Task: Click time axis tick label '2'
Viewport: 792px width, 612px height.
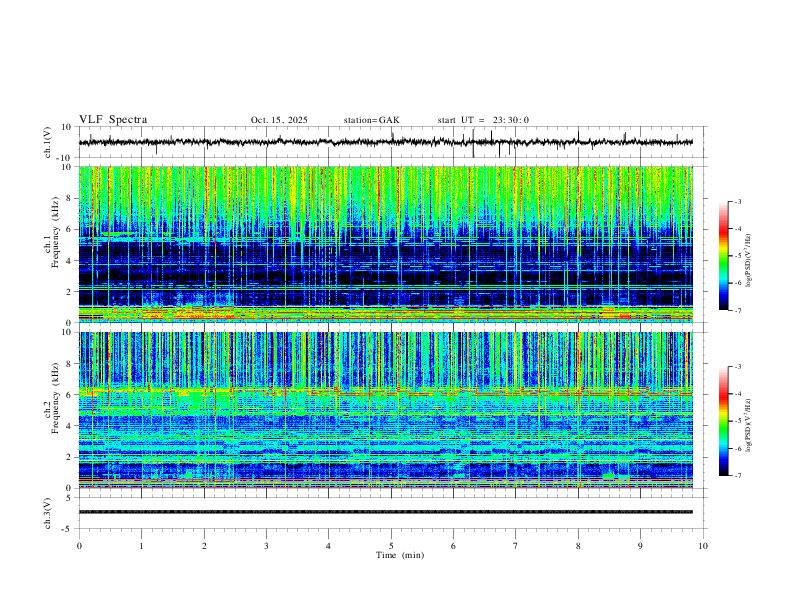Action: coord(204,546)
